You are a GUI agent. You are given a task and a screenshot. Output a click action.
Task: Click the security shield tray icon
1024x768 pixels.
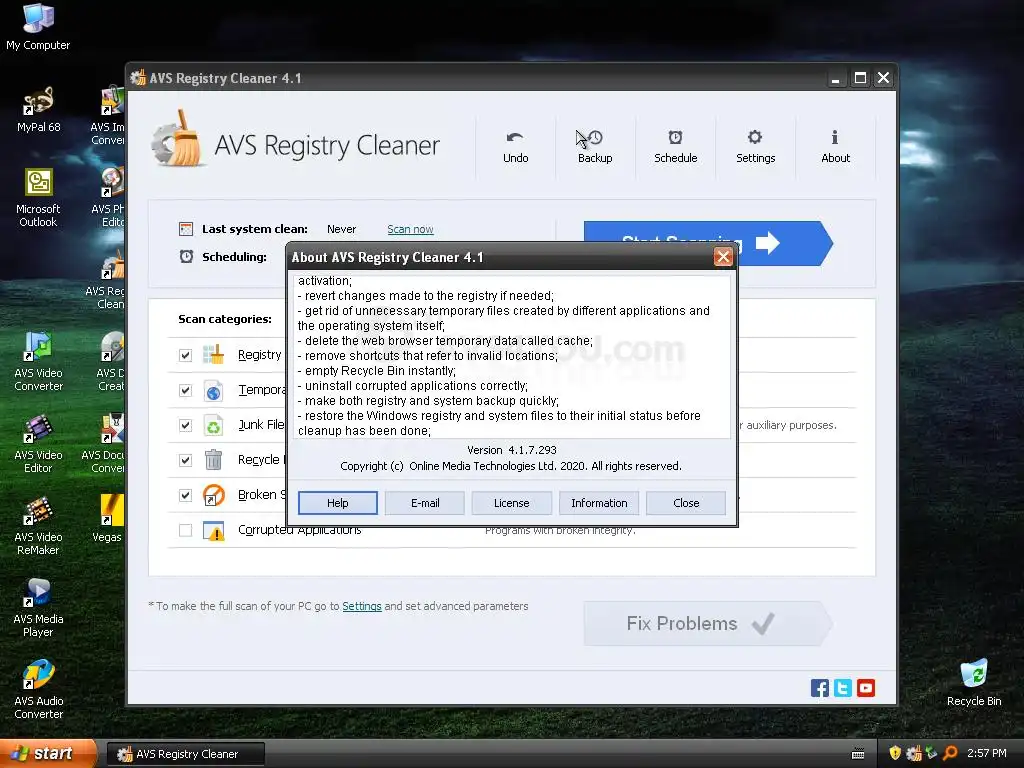pos(895,753)
